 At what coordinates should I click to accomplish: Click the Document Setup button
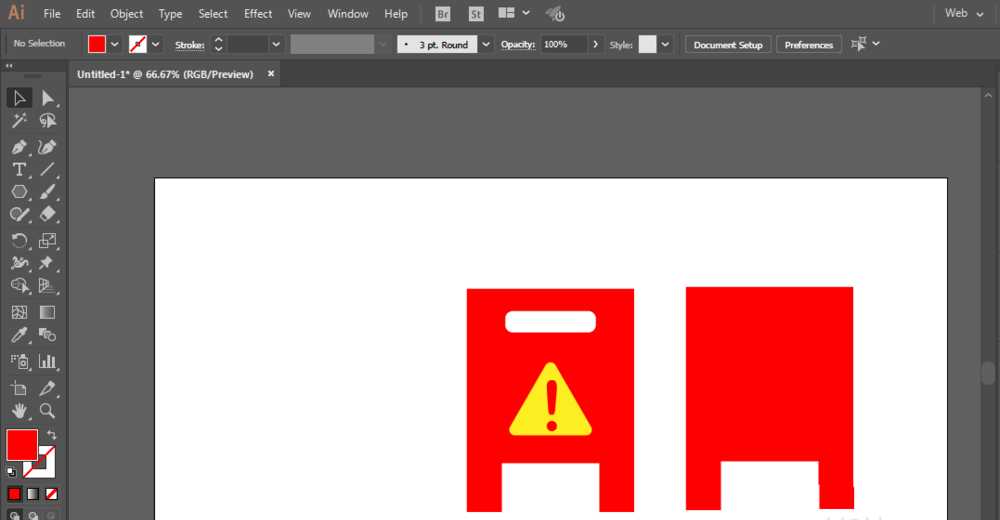tap(728, 45)
